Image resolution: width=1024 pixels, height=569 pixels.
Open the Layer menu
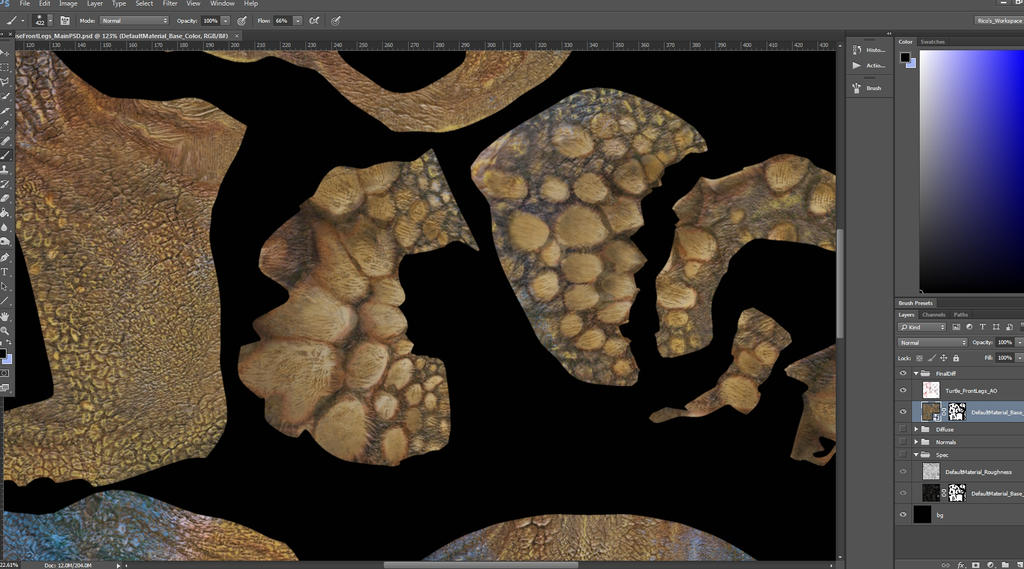[x=95, y=3]
